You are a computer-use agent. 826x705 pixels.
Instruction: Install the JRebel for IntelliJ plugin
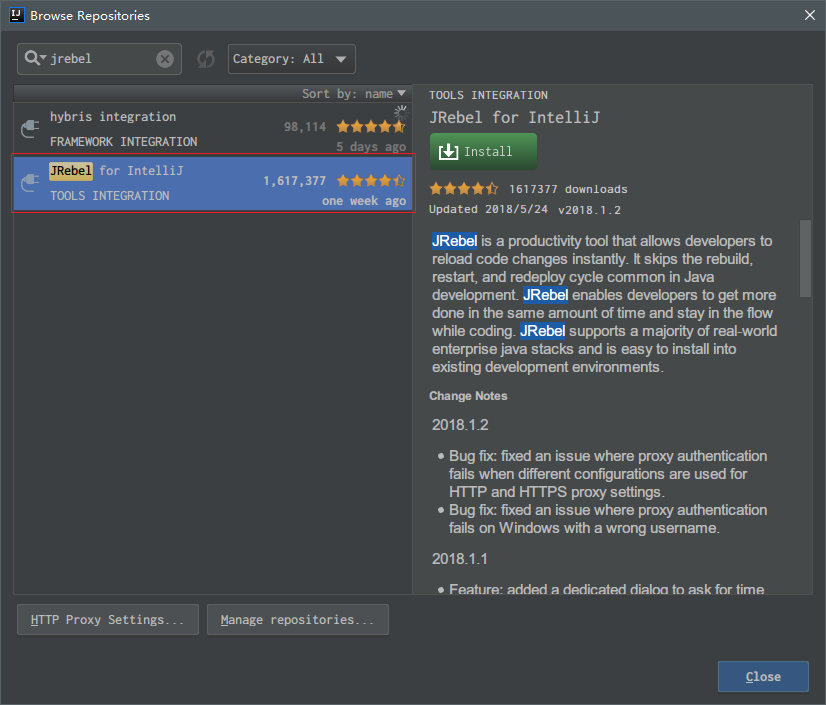click(483, 151)
